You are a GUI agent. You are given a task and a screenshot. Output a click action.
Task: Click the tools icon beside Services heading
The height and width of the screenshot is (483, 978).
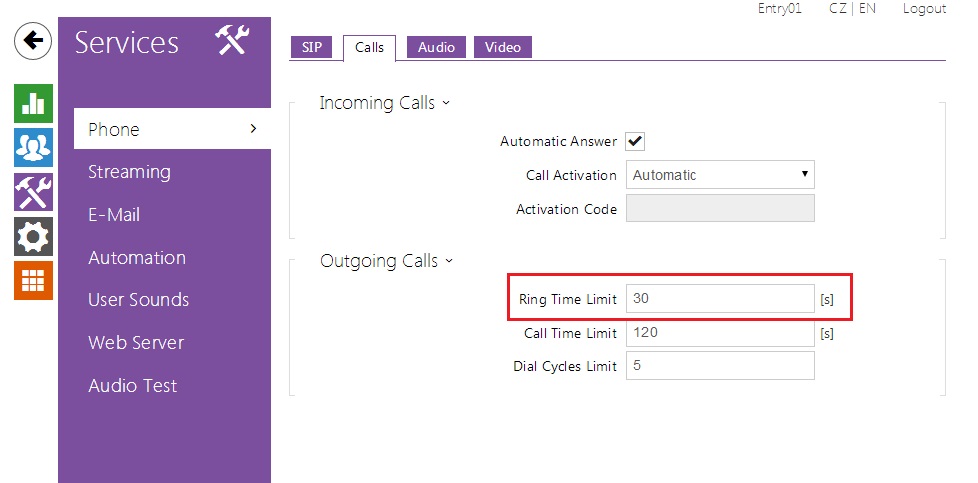point(232,42)
